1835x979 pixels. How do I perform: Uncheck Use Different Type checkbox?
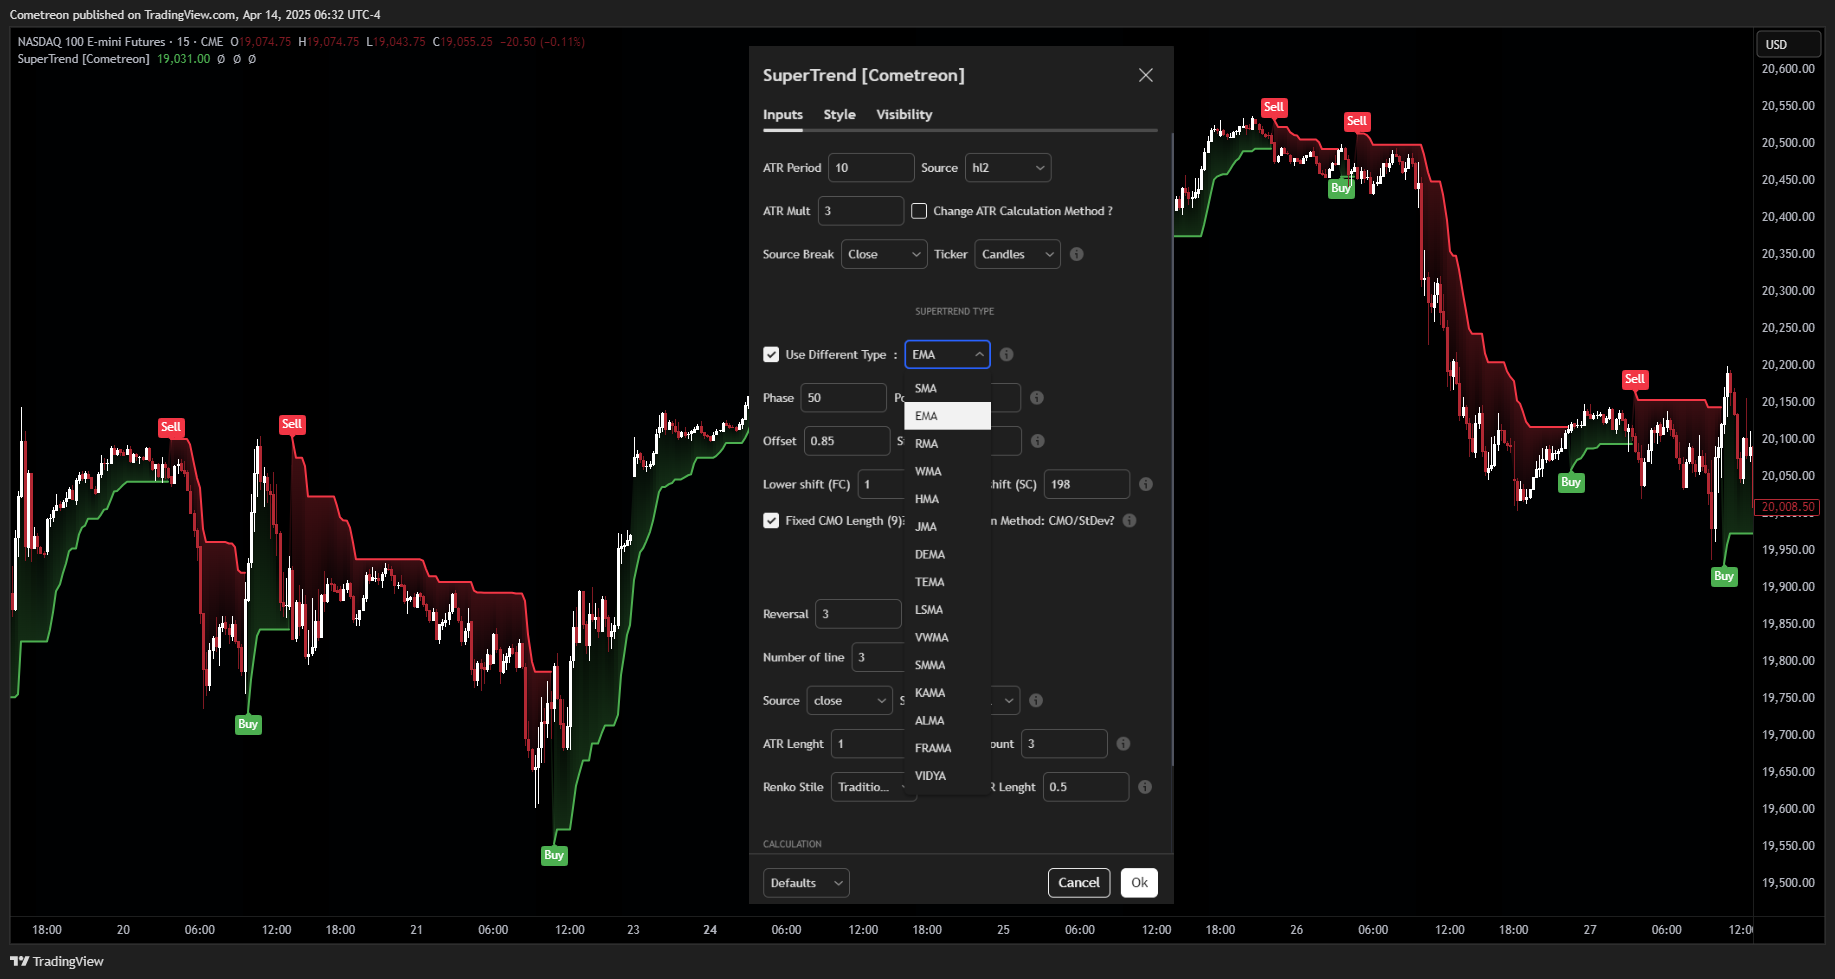pyautogui.click(x=771, y=354)
